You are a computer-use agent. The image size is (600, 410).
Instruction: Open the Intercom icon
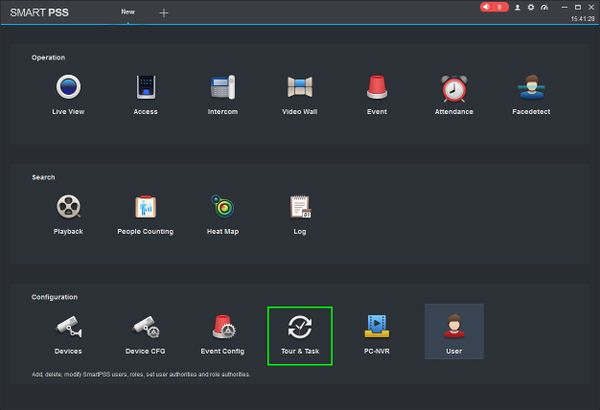click(x=222, y=89)
